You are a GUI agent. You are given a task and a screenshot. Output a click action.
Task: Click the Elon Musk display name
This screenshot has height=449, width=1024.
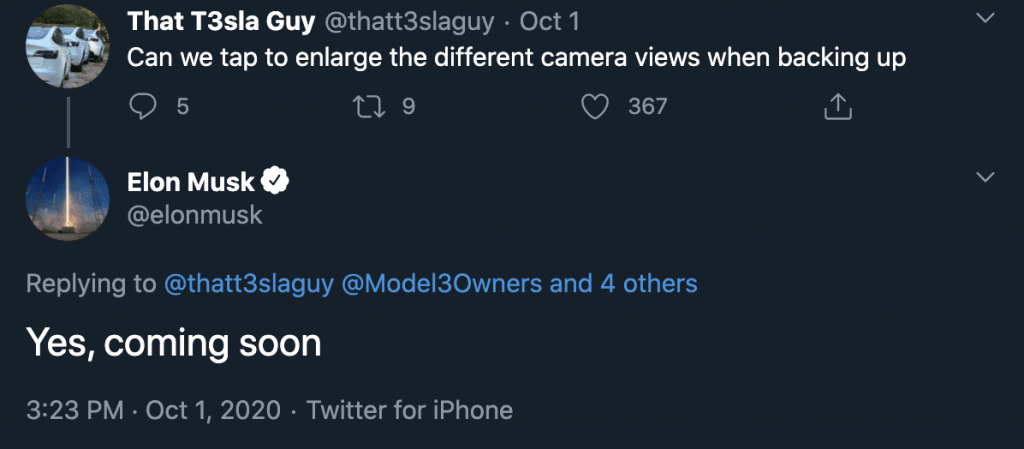(191, 182)
